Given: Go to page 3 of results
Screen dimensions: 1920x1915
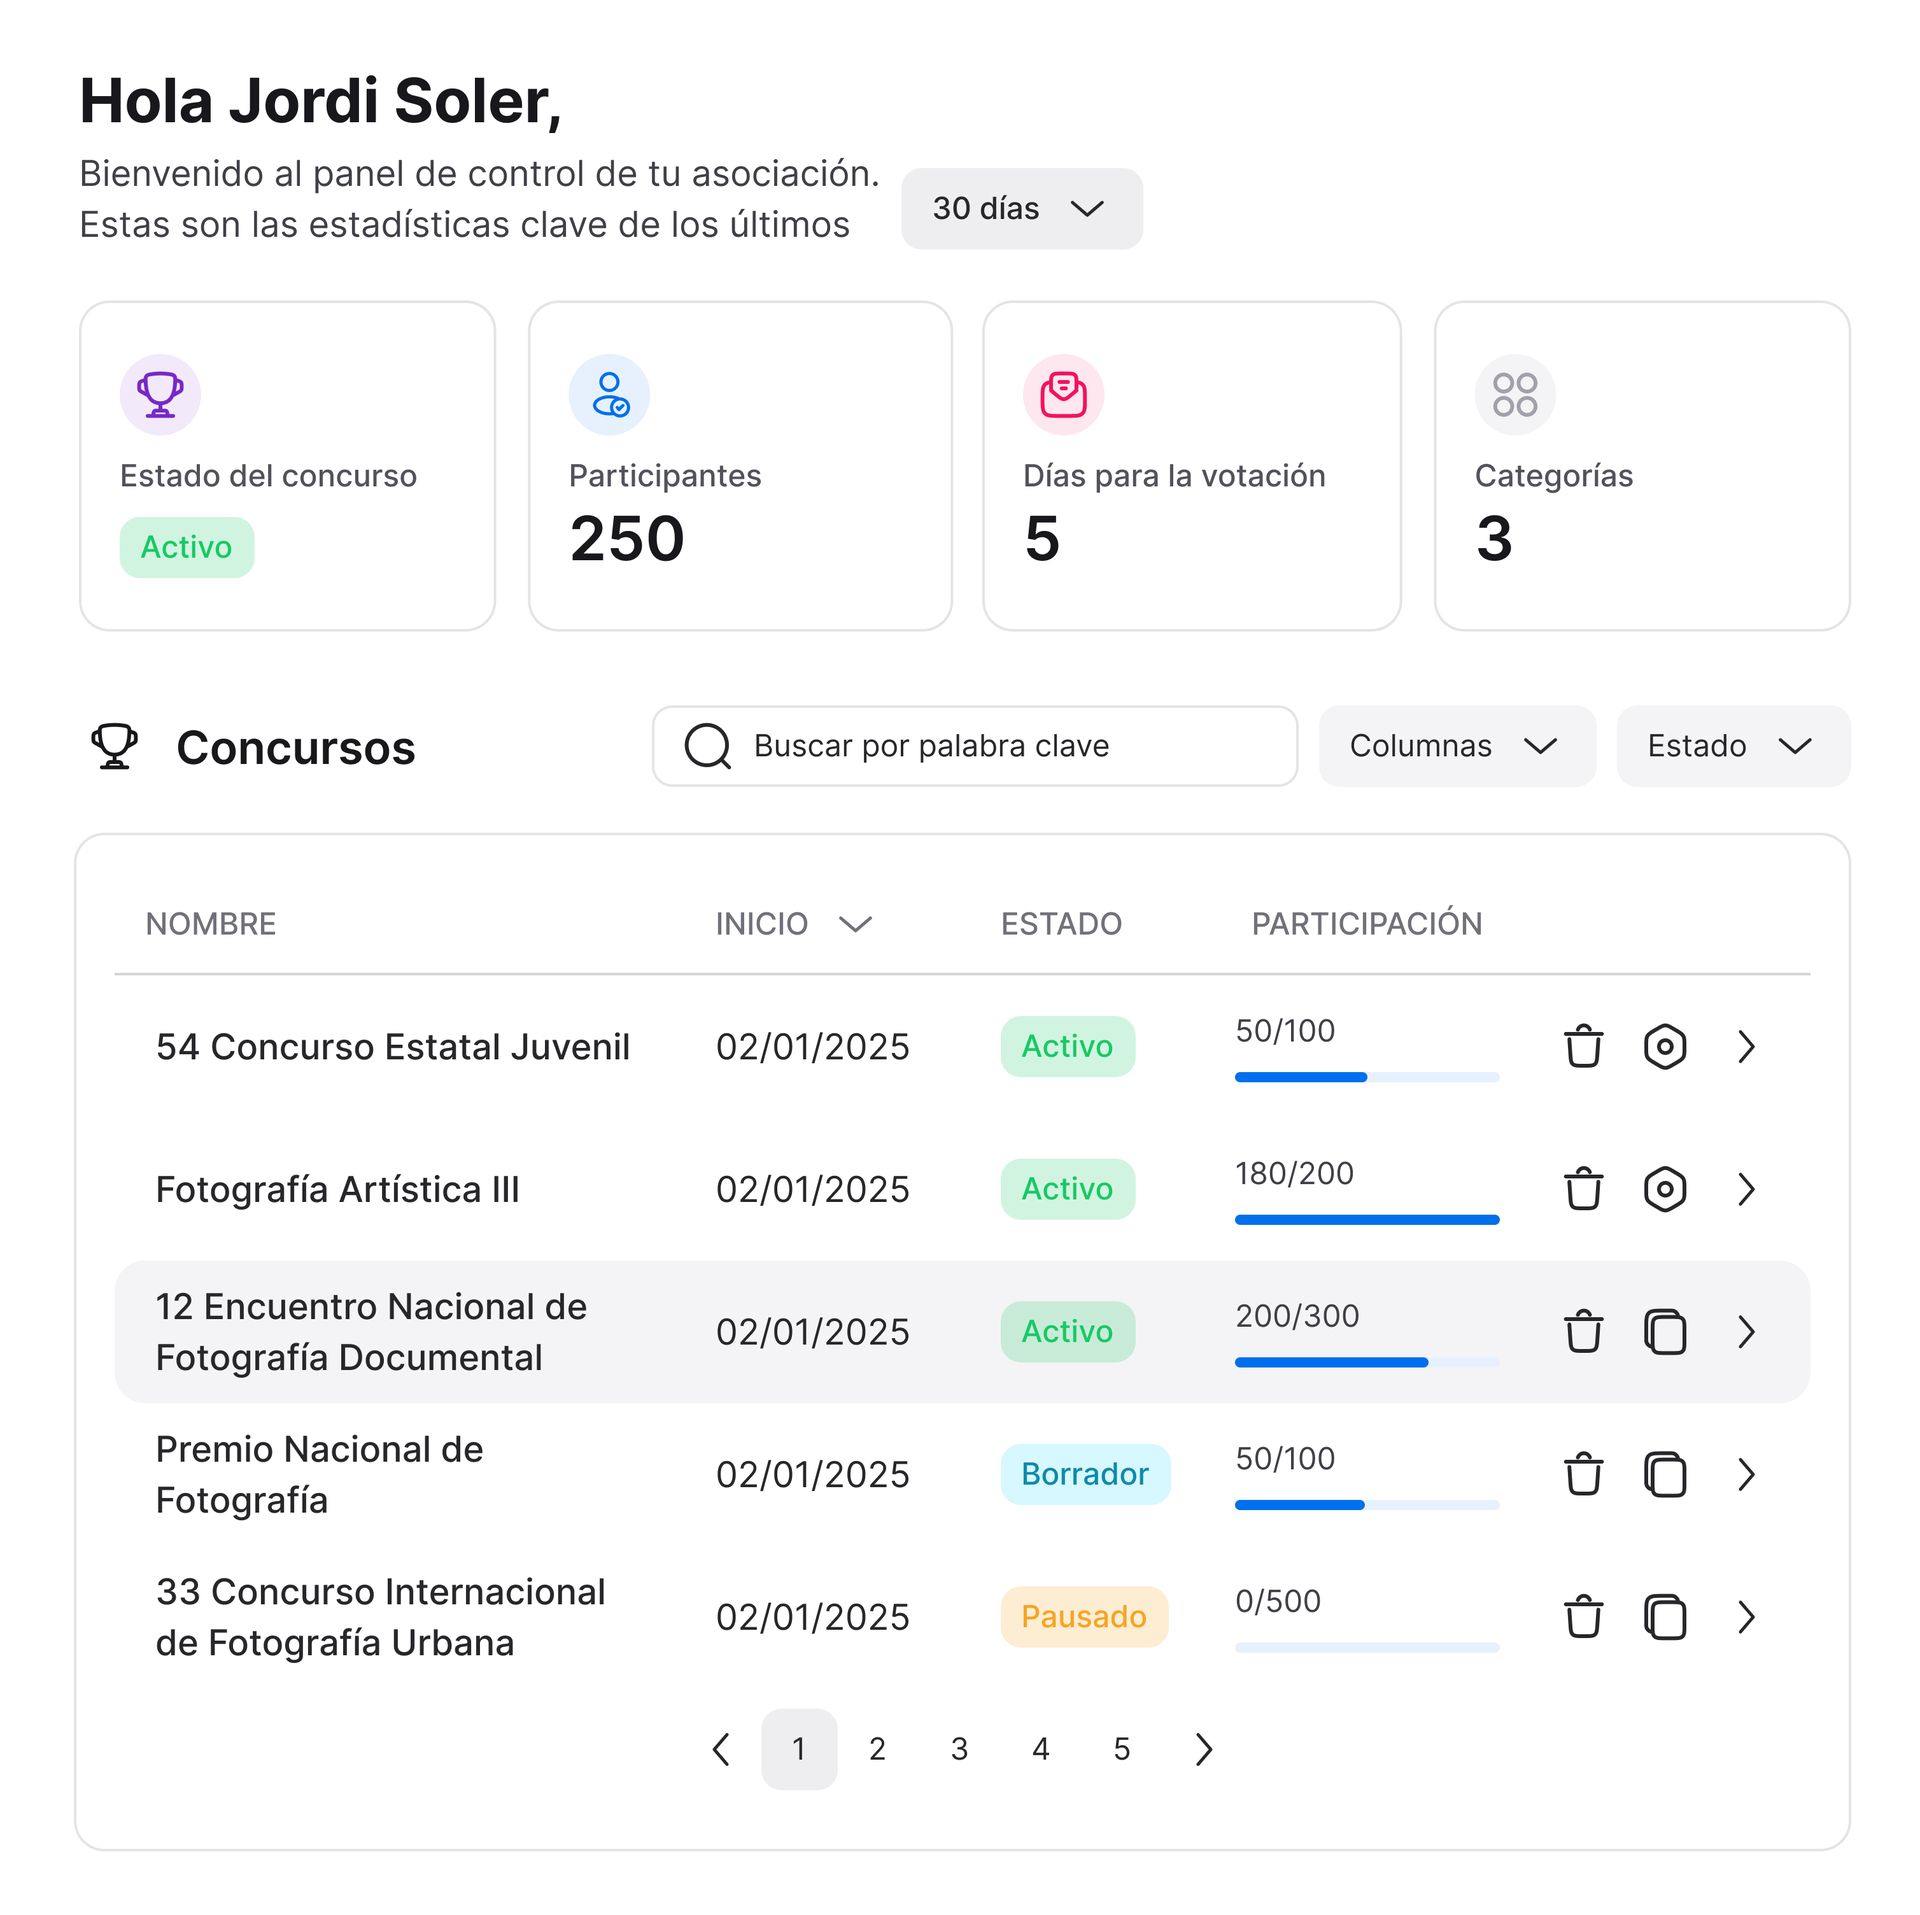Looking at the screenshot, I should tap(959, 1748).
